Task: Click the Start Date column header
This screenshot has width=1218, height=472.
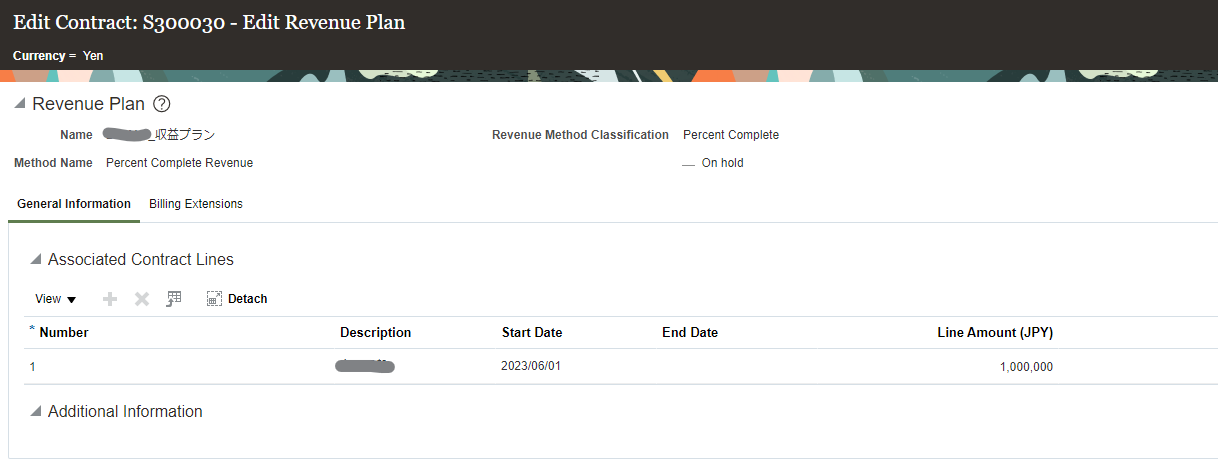Action: pyautogui.click(x=532, y=333)
